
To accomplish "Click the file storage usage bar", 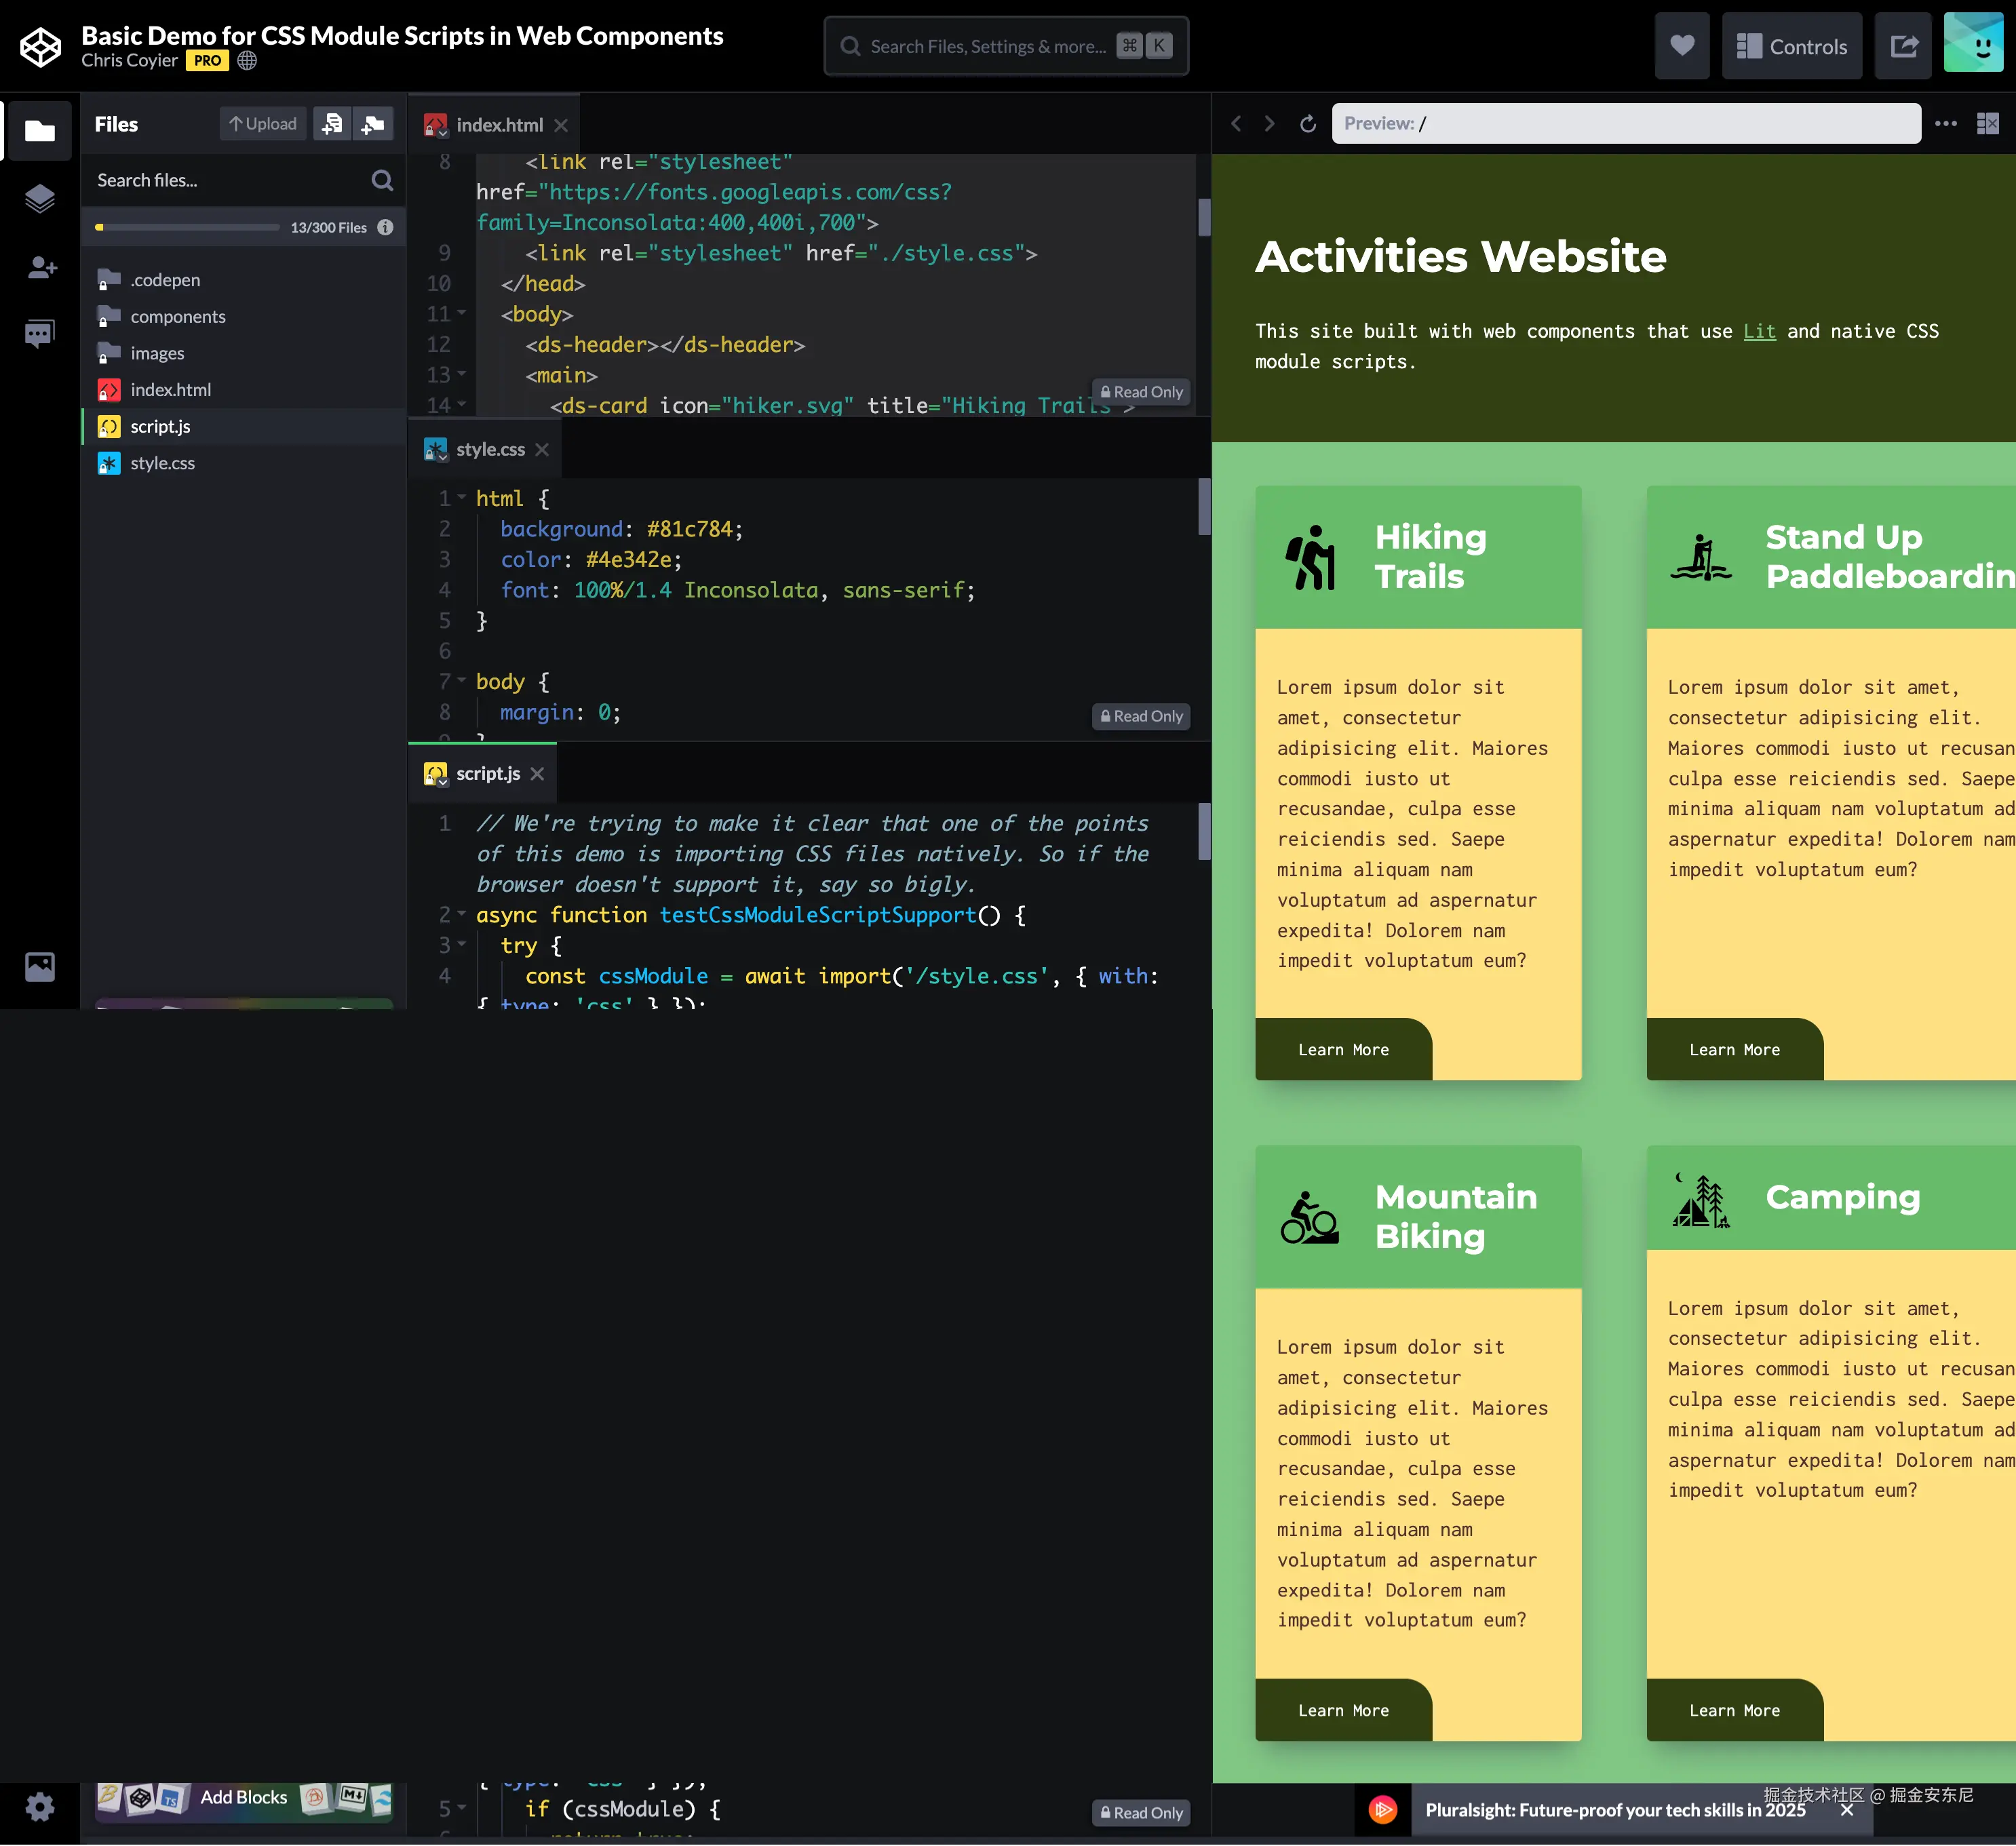I will click(187, 228).
